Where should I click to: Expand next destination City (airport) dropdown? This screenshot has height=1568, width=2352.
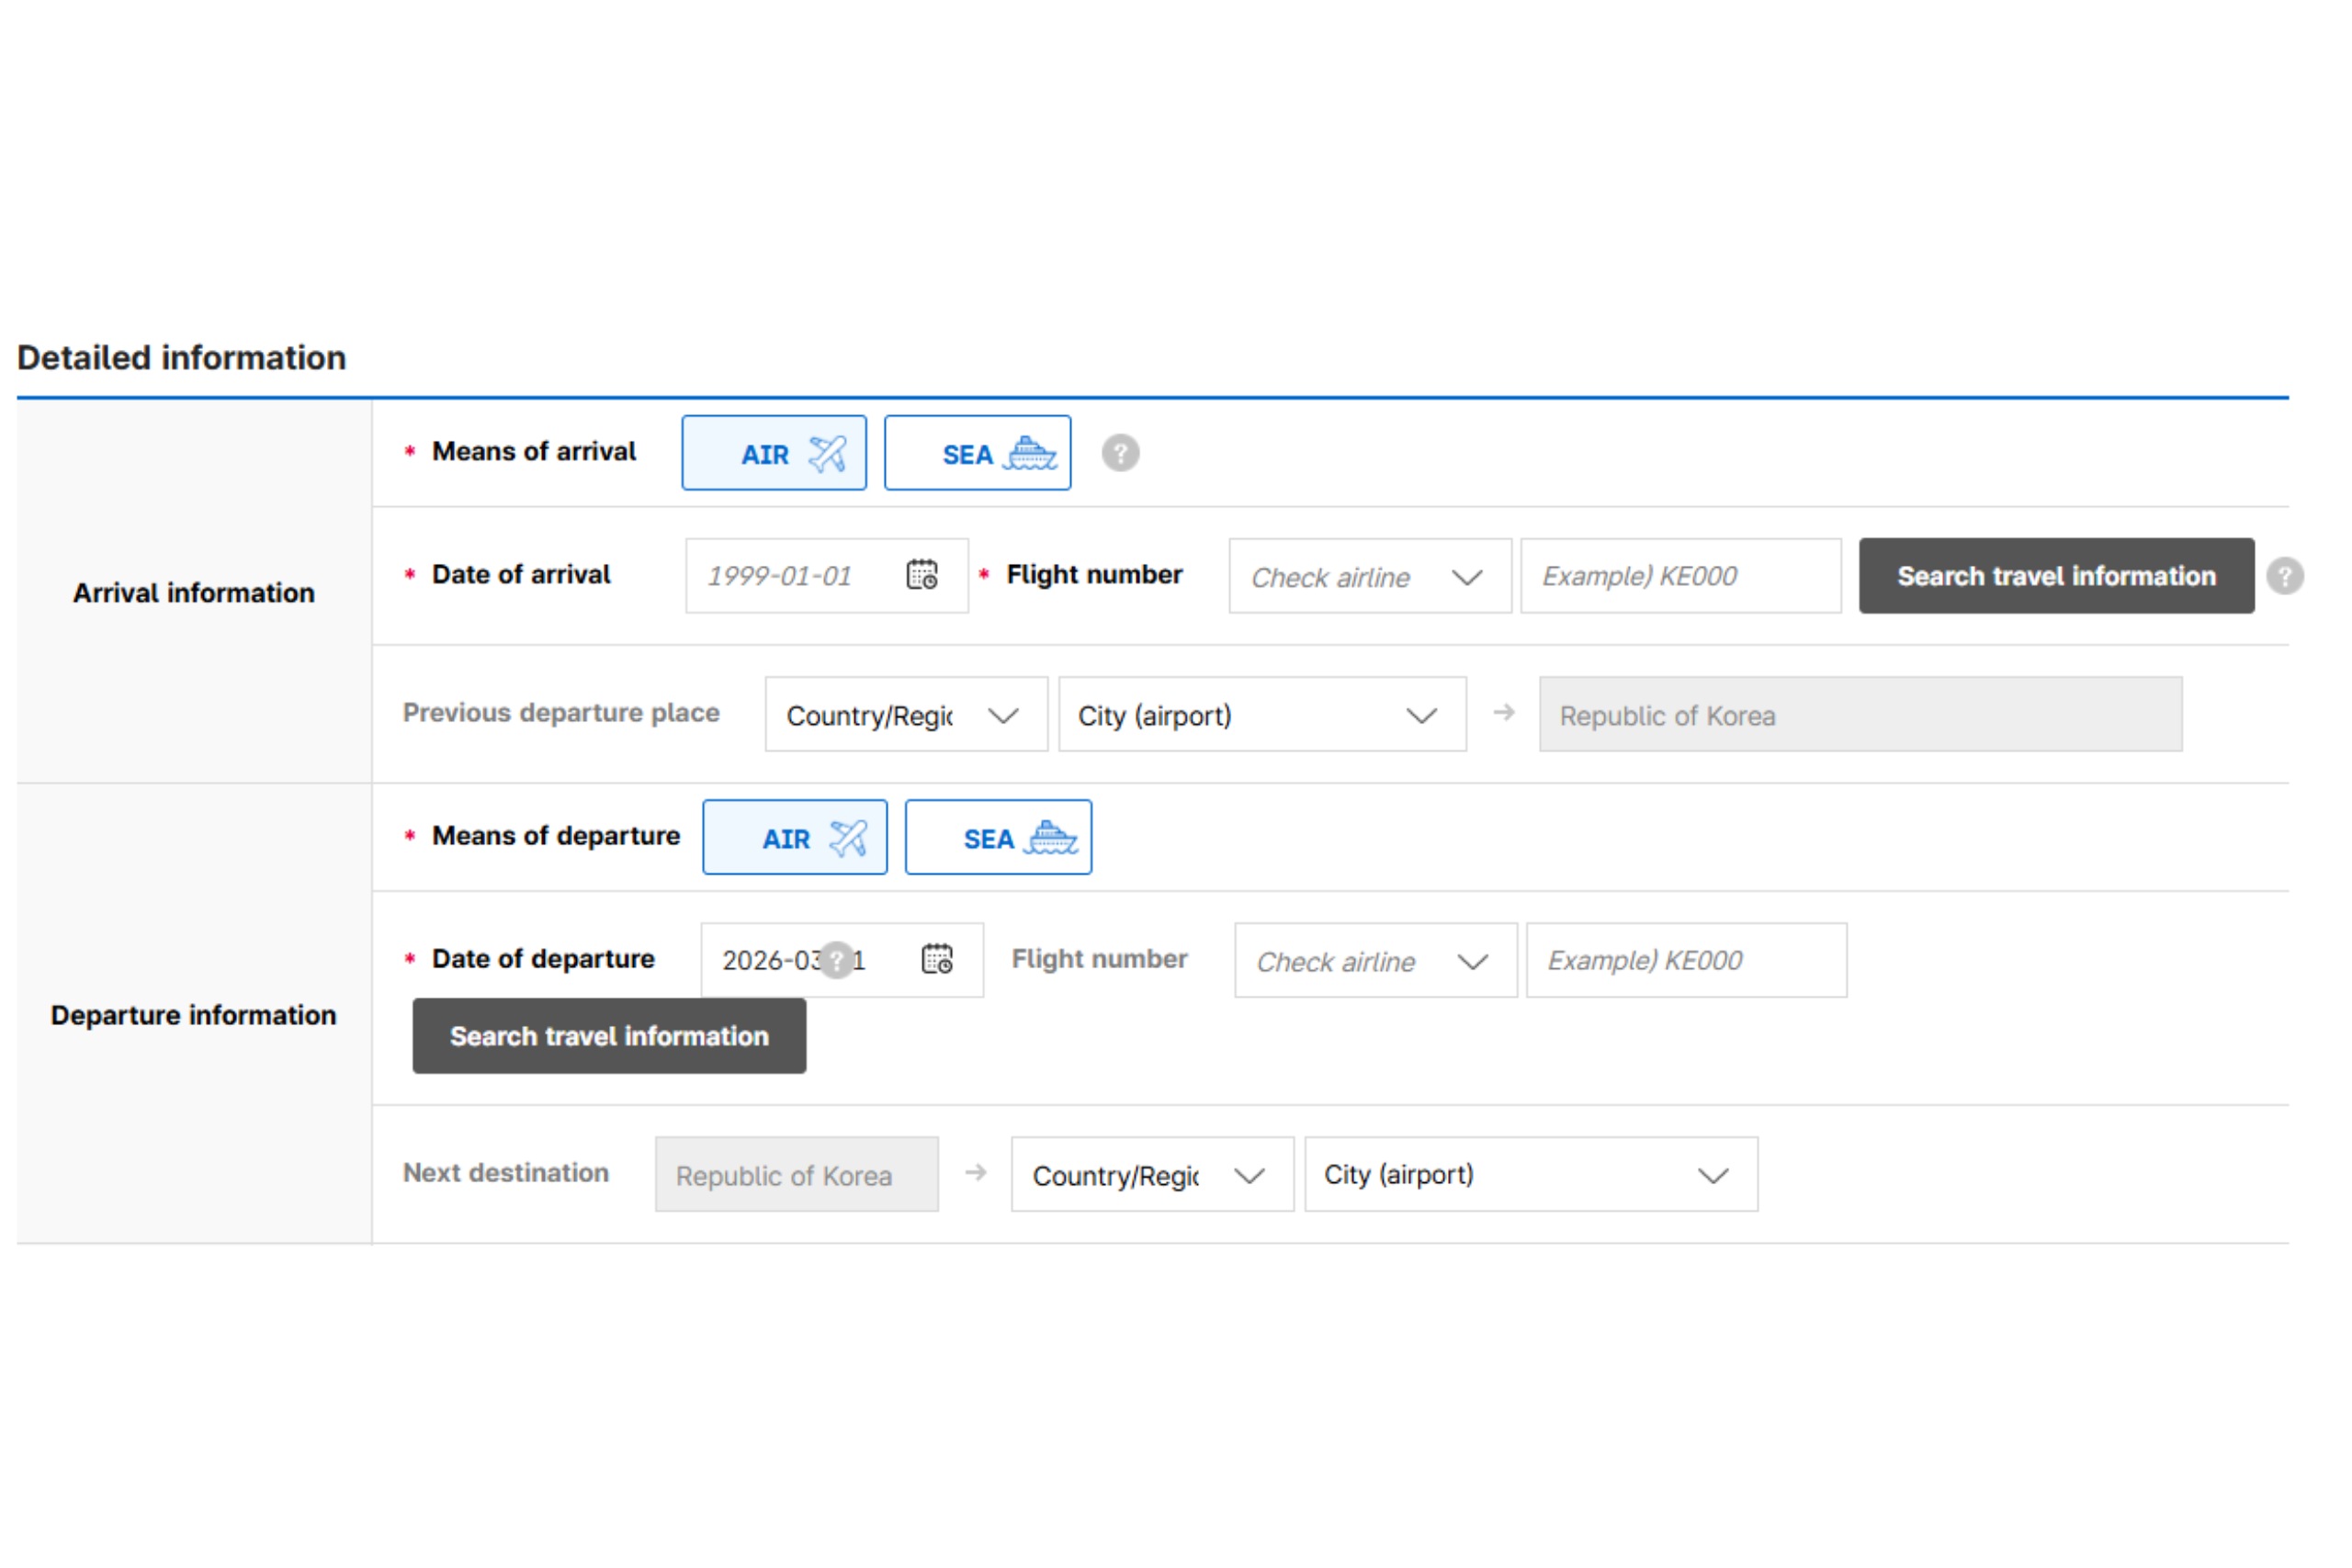coord(1530,1174)
